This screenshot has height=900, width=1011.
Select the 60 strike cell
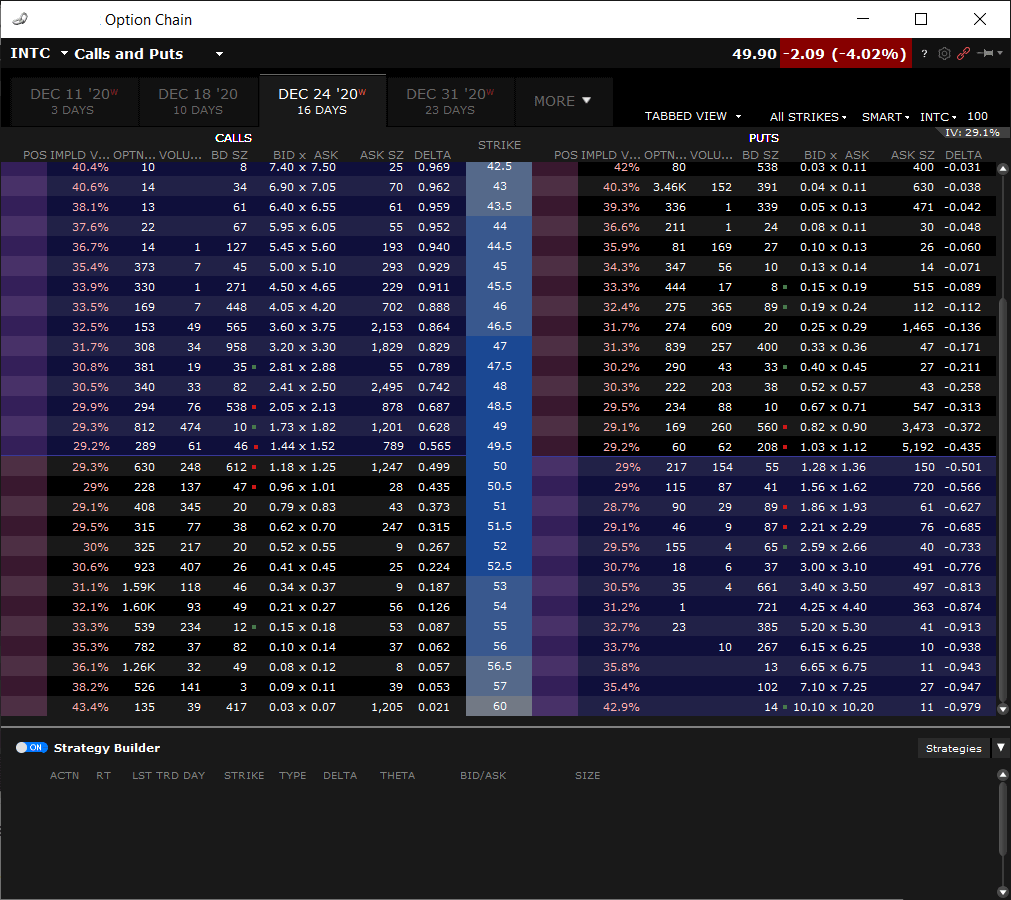tap(499, 706)
